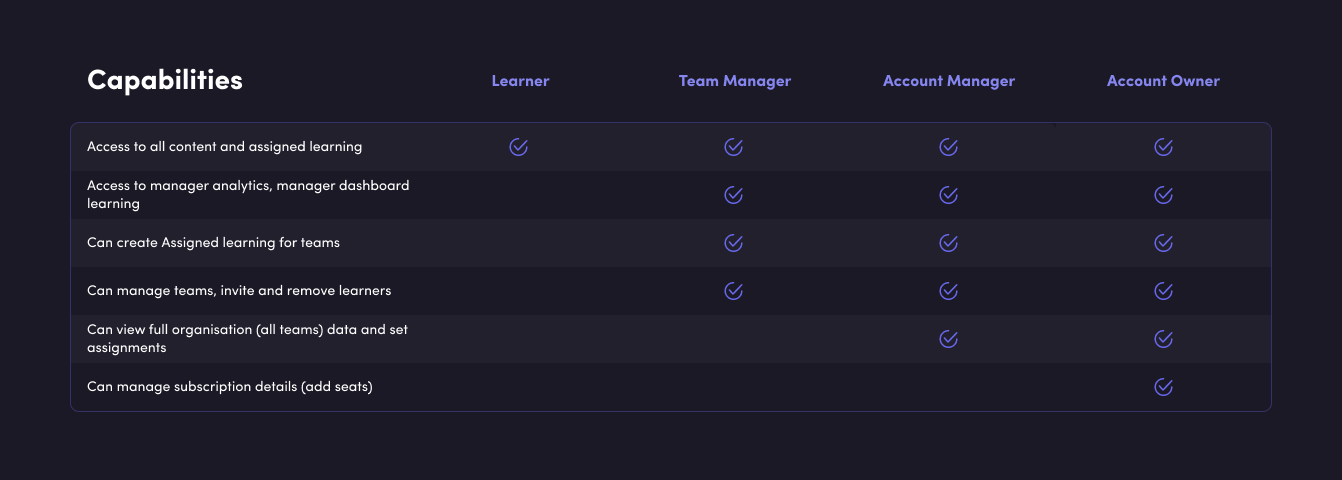This screenshot has height=480, width=1342.
Task: Click the Capabilities heading
Action: tap(165, 80)
